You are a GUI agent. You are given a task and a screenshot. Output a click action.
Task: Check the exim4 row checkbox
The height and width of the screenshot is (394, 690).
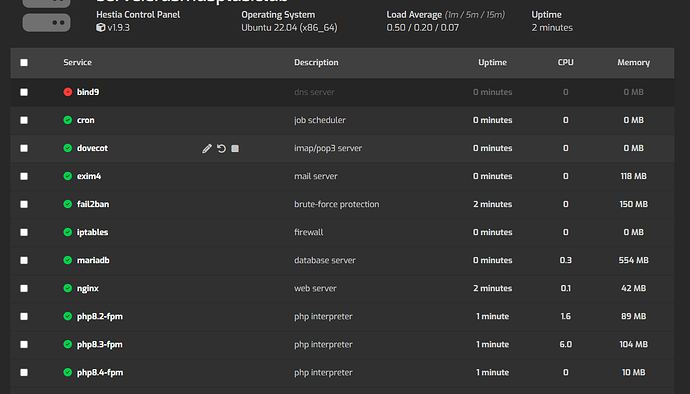pos(24,176)
